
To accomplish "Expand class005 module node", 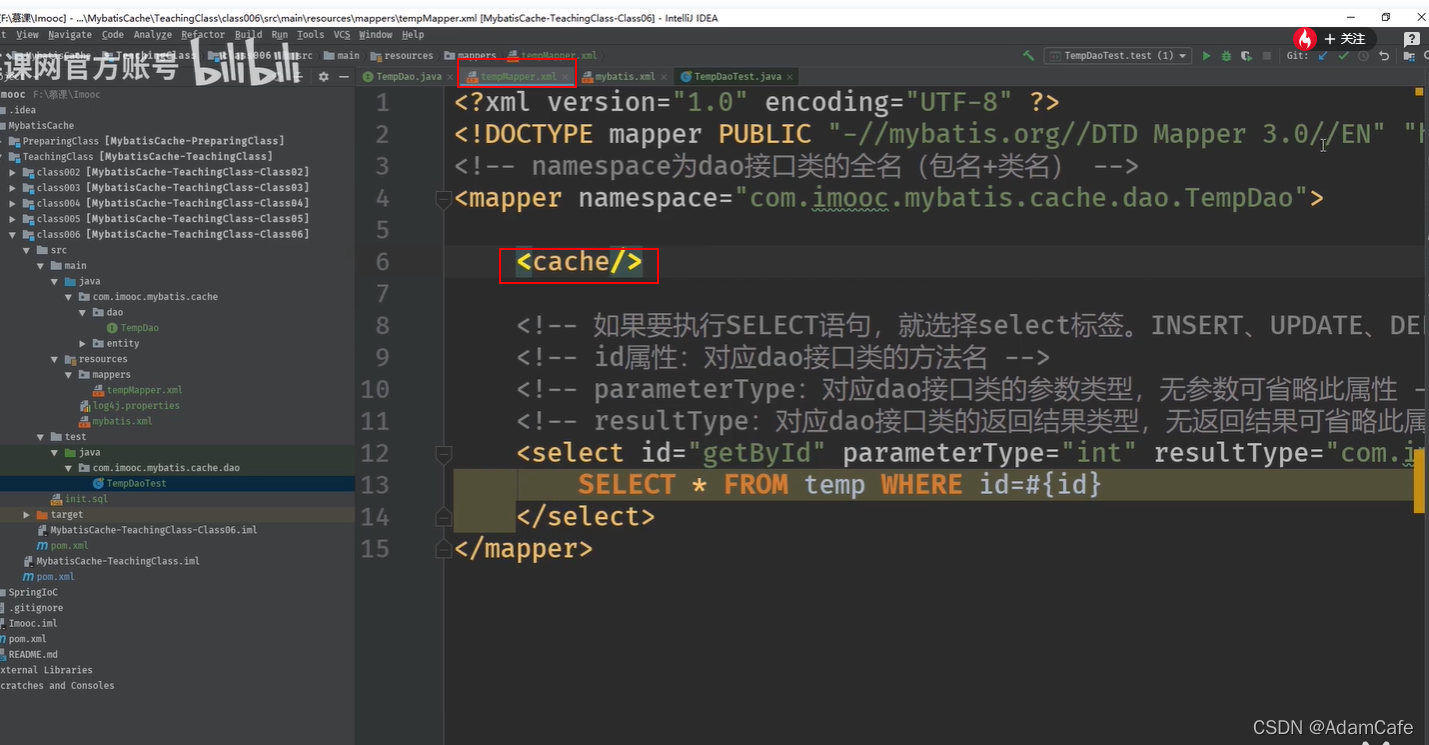I will [x=13, y=219].
